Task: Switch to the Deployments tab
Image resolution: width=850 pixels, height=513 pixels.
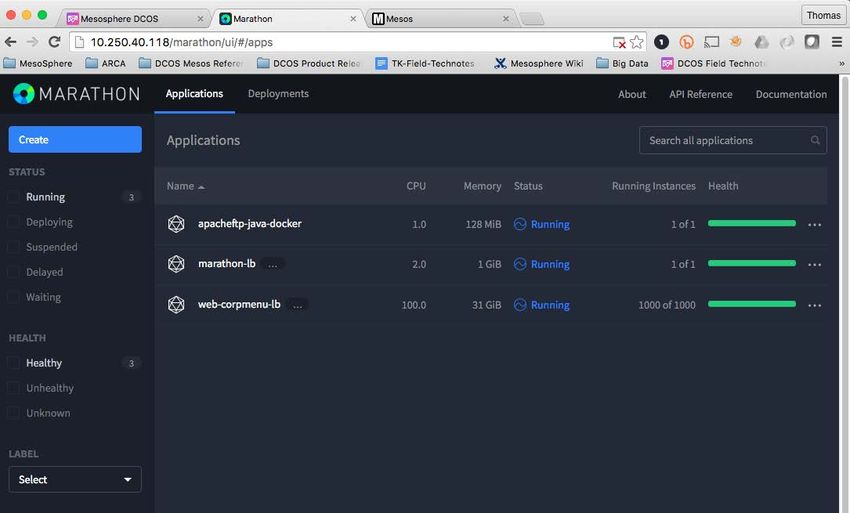Action: pos(278,94)
